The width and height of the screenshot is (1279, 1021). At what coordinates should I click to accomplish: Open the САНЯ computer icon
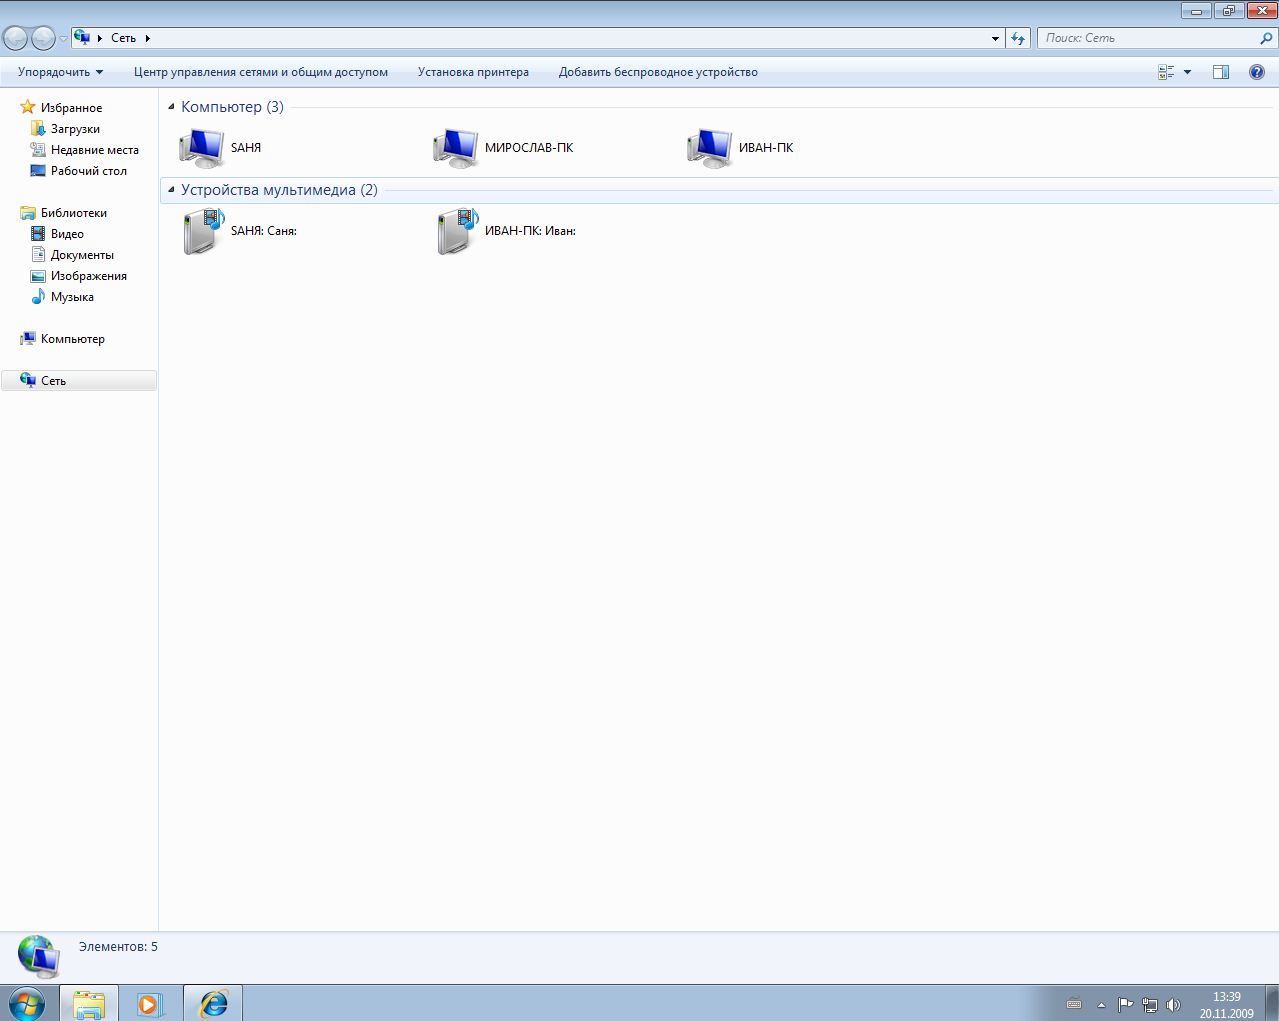click(202, 148)
